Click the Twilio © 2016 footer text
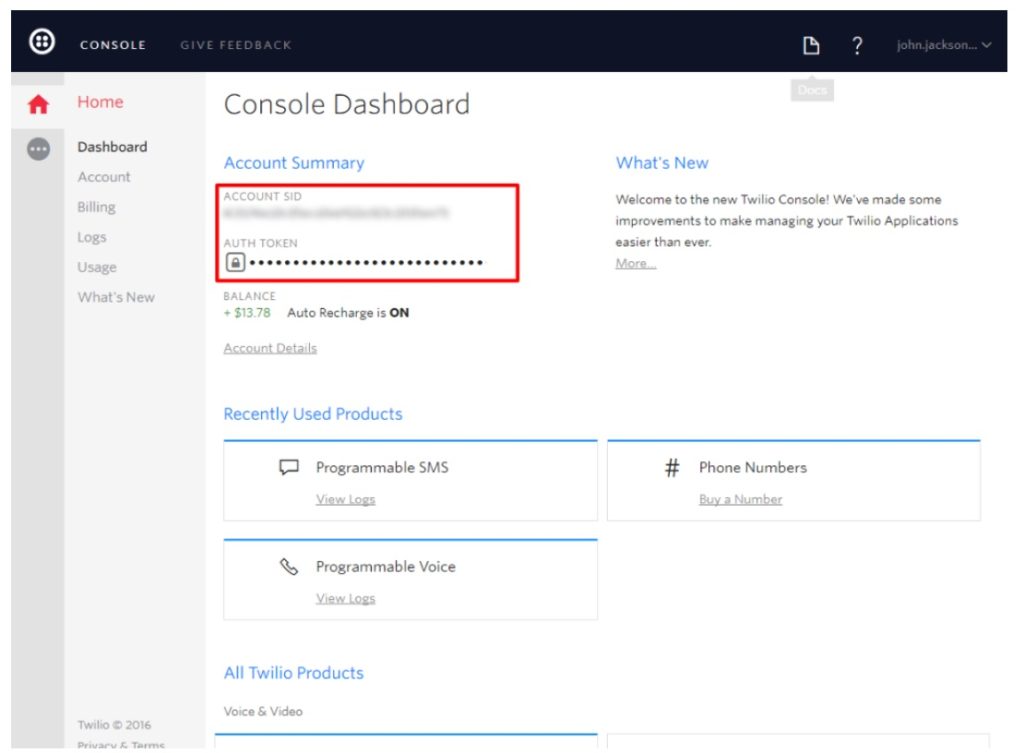The height and width of the screenshot is (753, 1024). pos(114,725)
